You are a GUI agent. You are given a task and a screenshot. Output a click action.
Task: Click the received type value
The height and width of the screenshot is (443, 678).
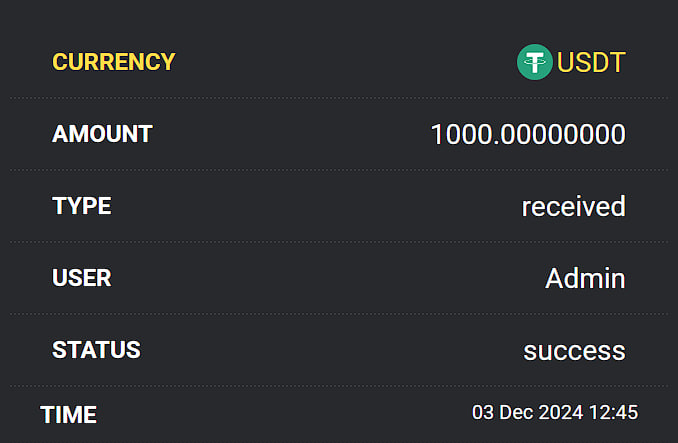(573, 207)
